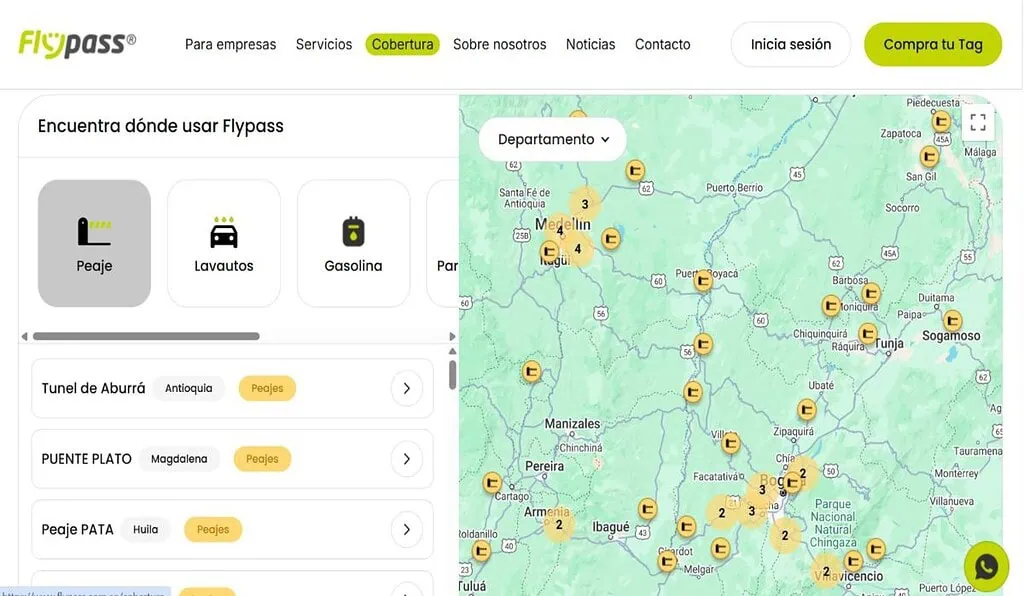
Task: Click toll marker near Ráquira
Action: 867,334
